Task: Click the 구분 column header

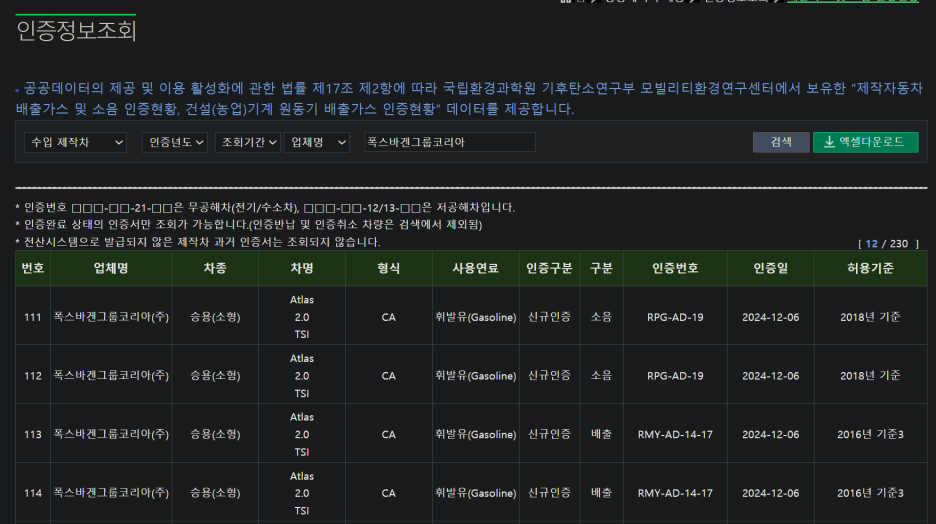Action: pyautogui.click(x=601, y=269)
